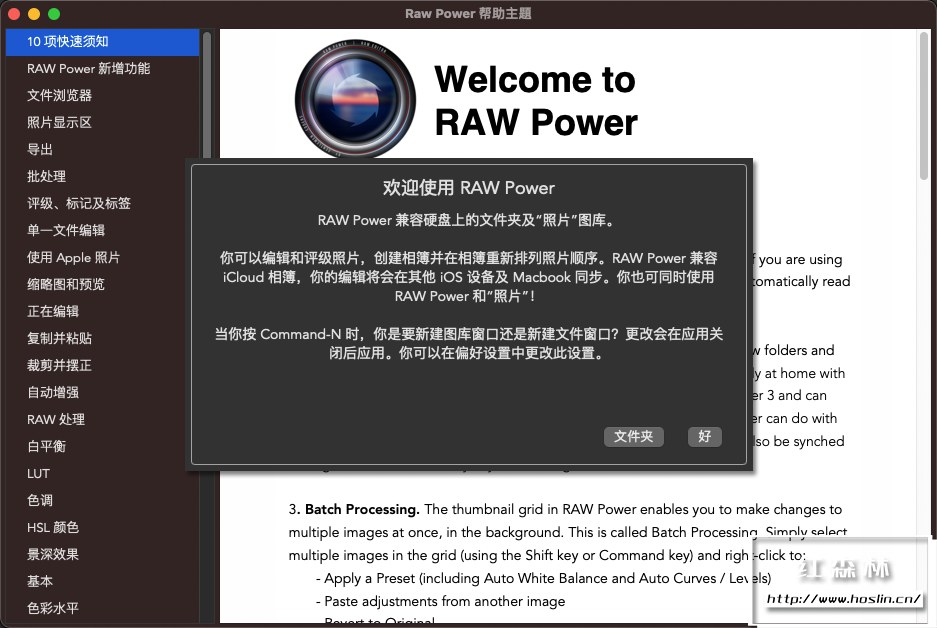This screenshot has height=628, width=937.
Task: Click the 欢迎使用 RAW Power dialog title
Action: pos(468,188)
